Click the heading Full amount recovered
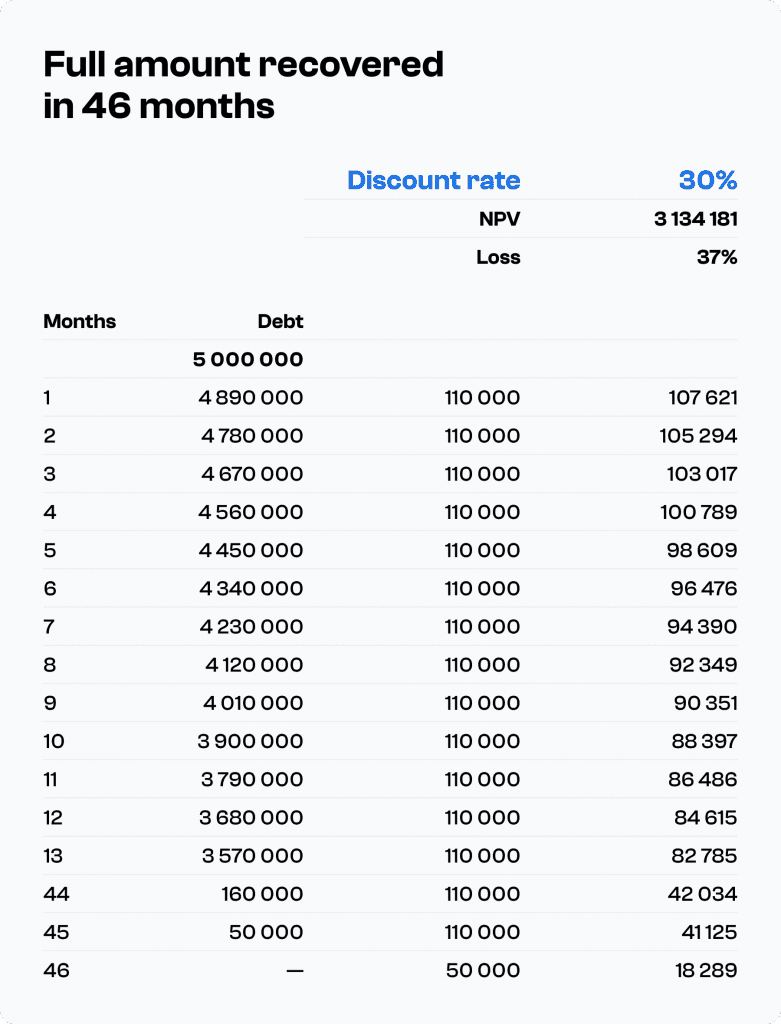Screen dimensions: 781x1024 [x=244, y=64]
